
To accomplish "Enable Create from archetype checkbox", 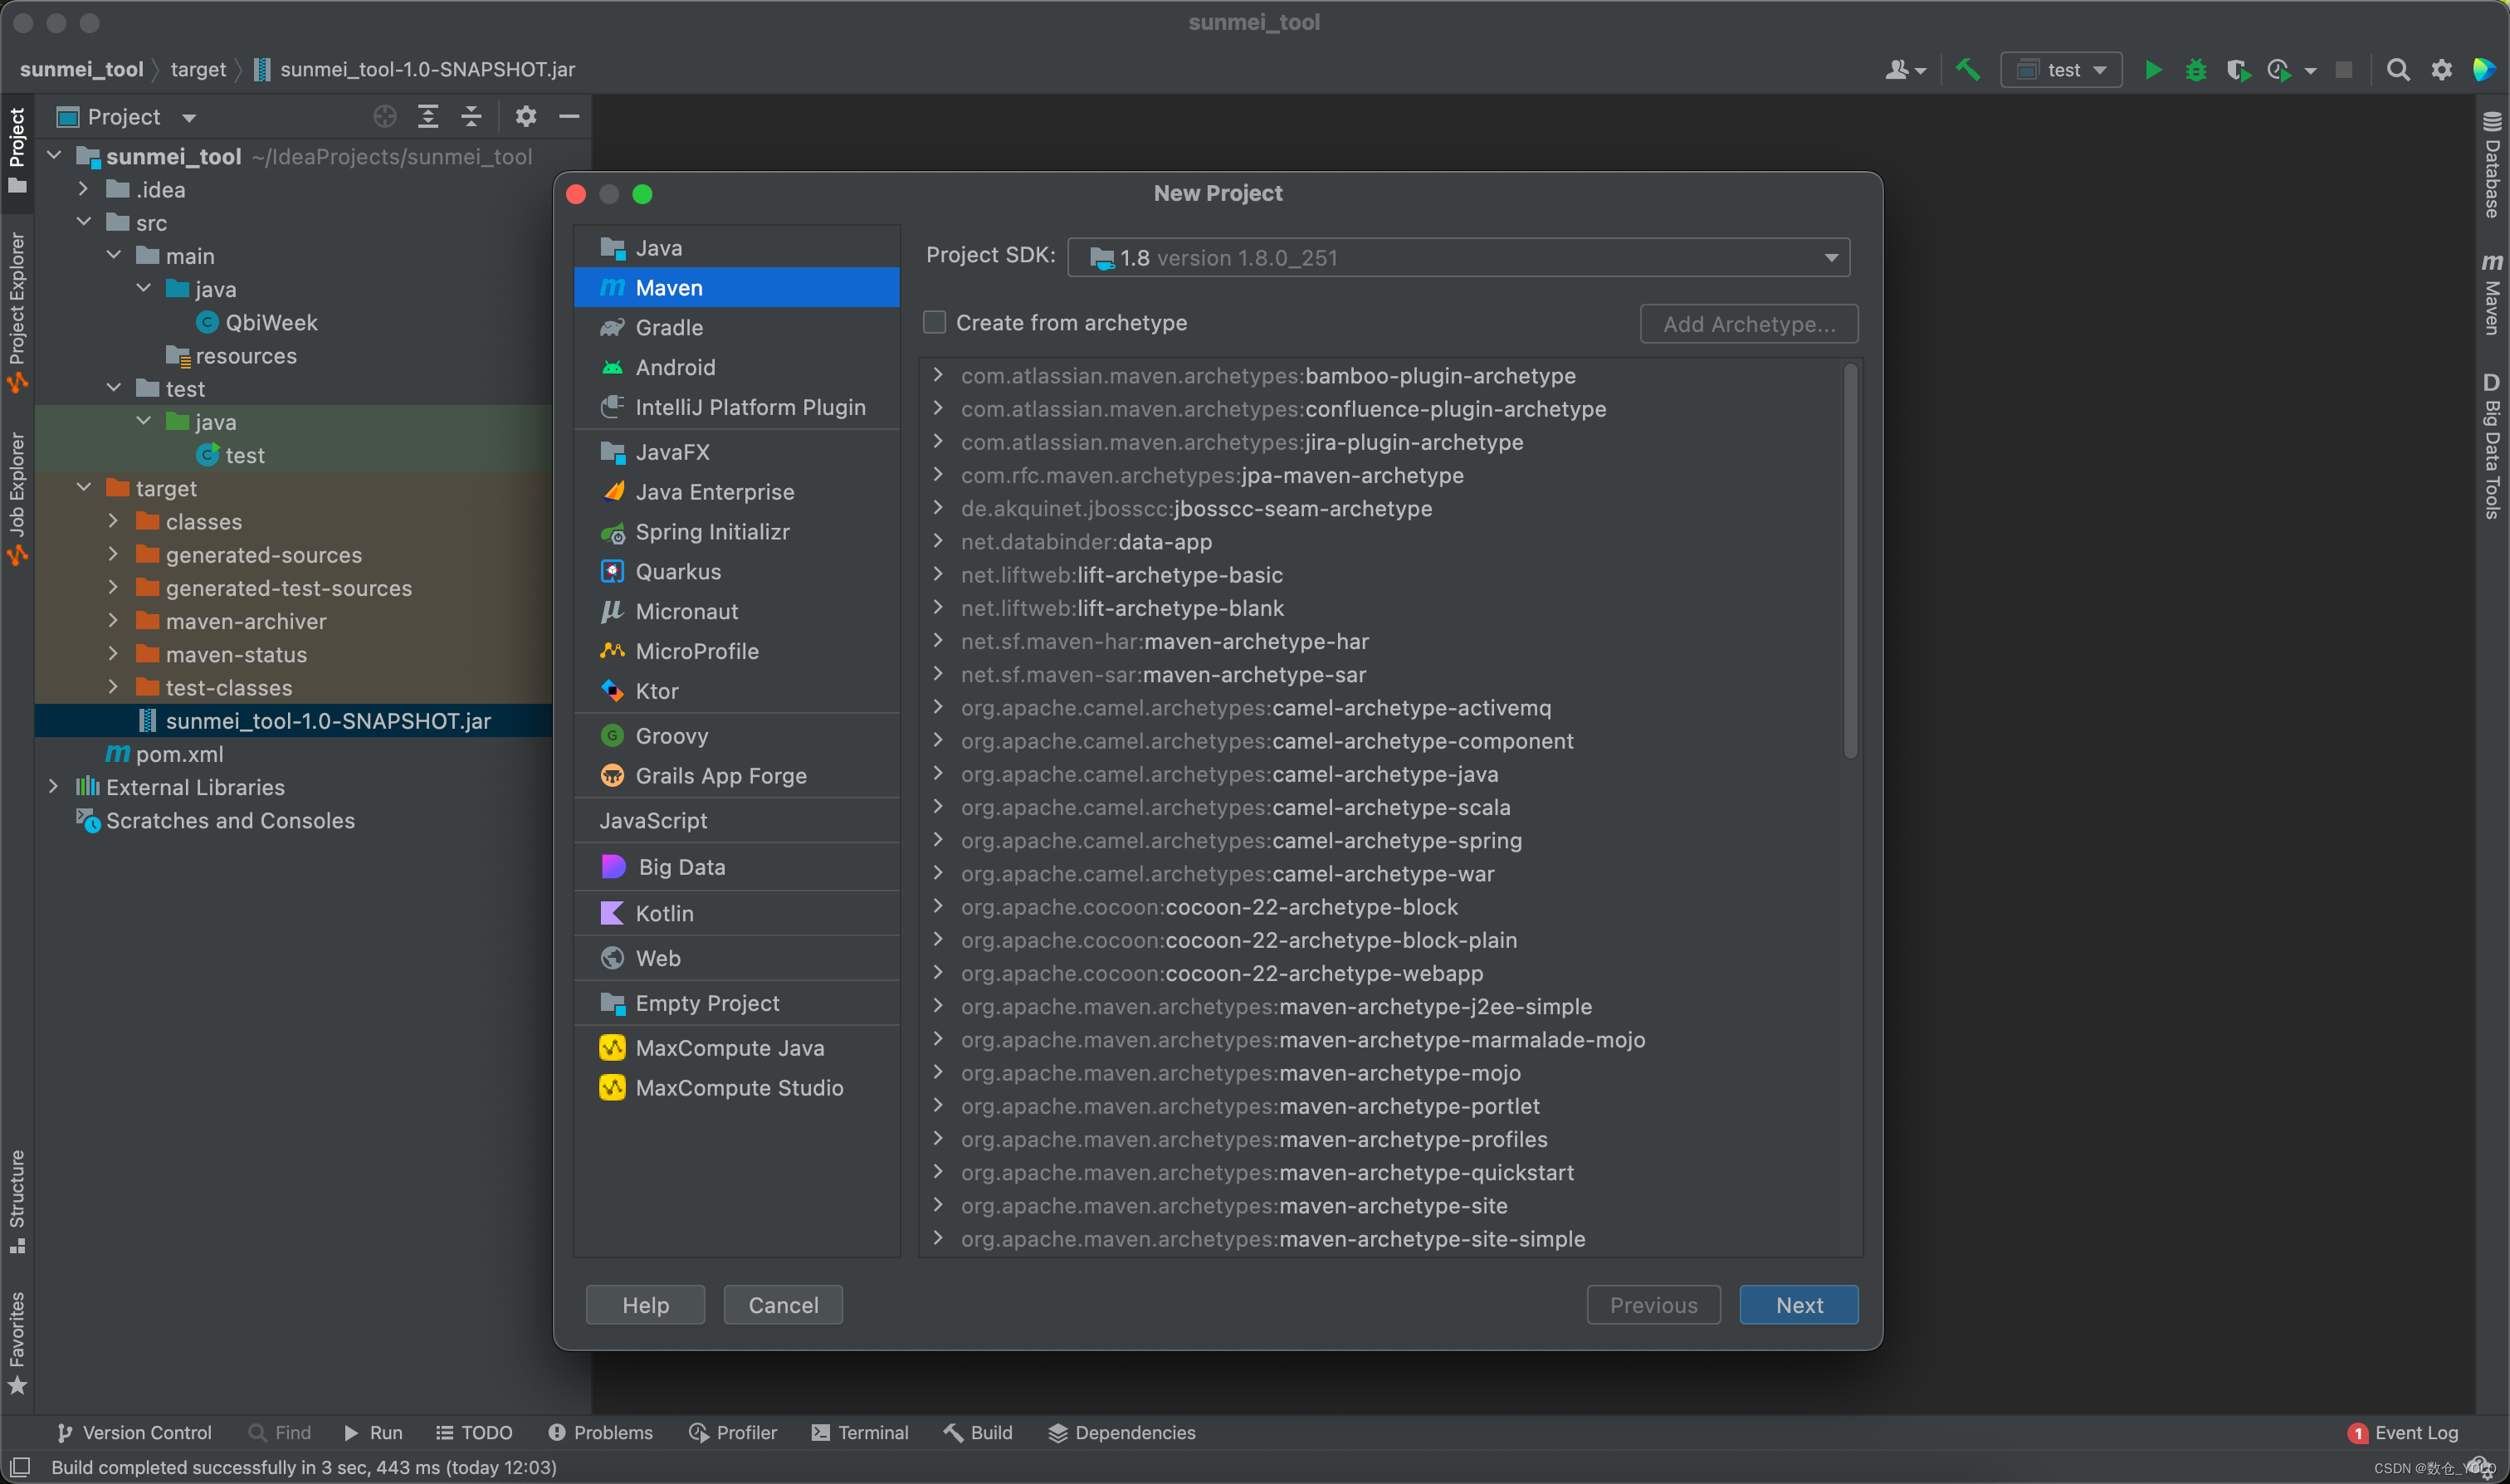I will 934,322.
